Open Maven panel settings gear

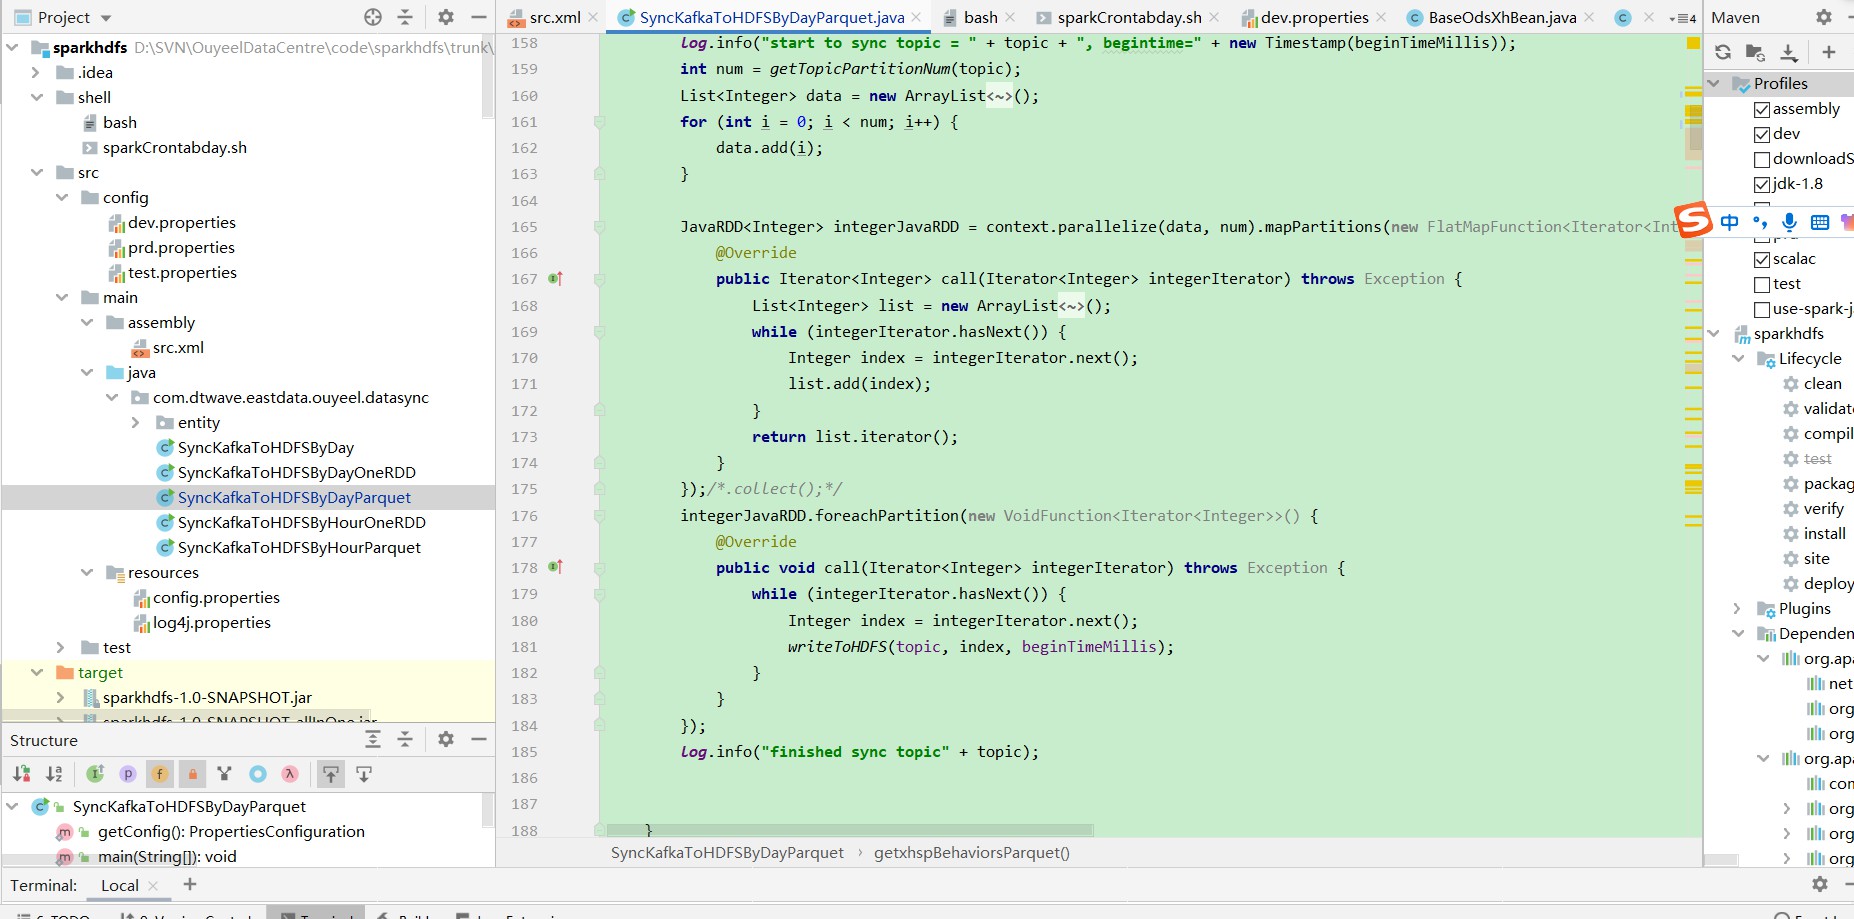(1824, 17)
